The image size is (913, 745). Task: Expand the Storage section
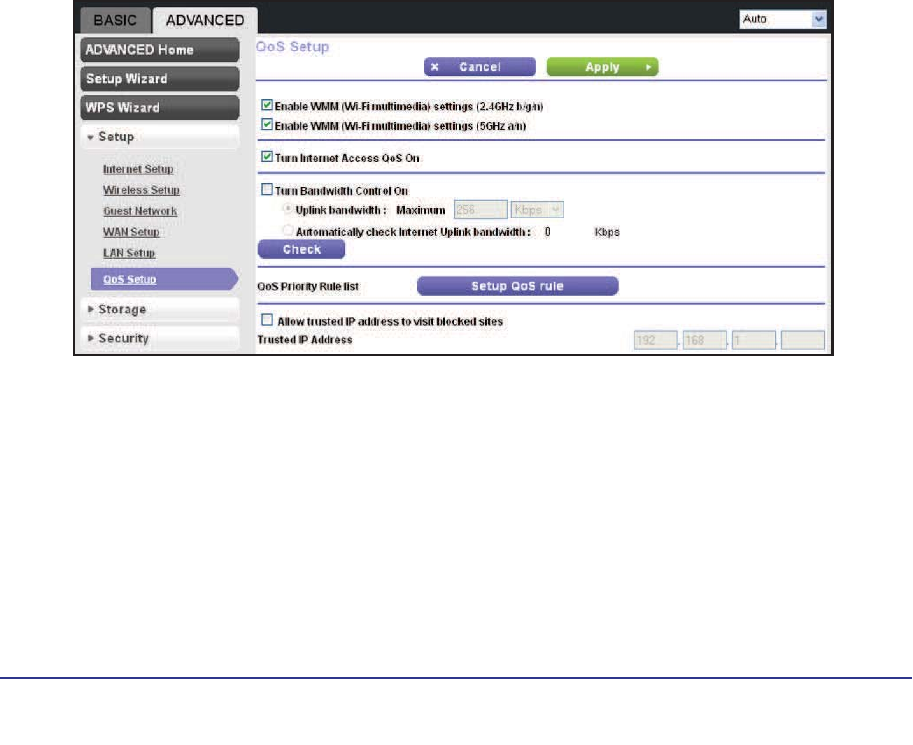pyautogui.click(x=160, y=309)
